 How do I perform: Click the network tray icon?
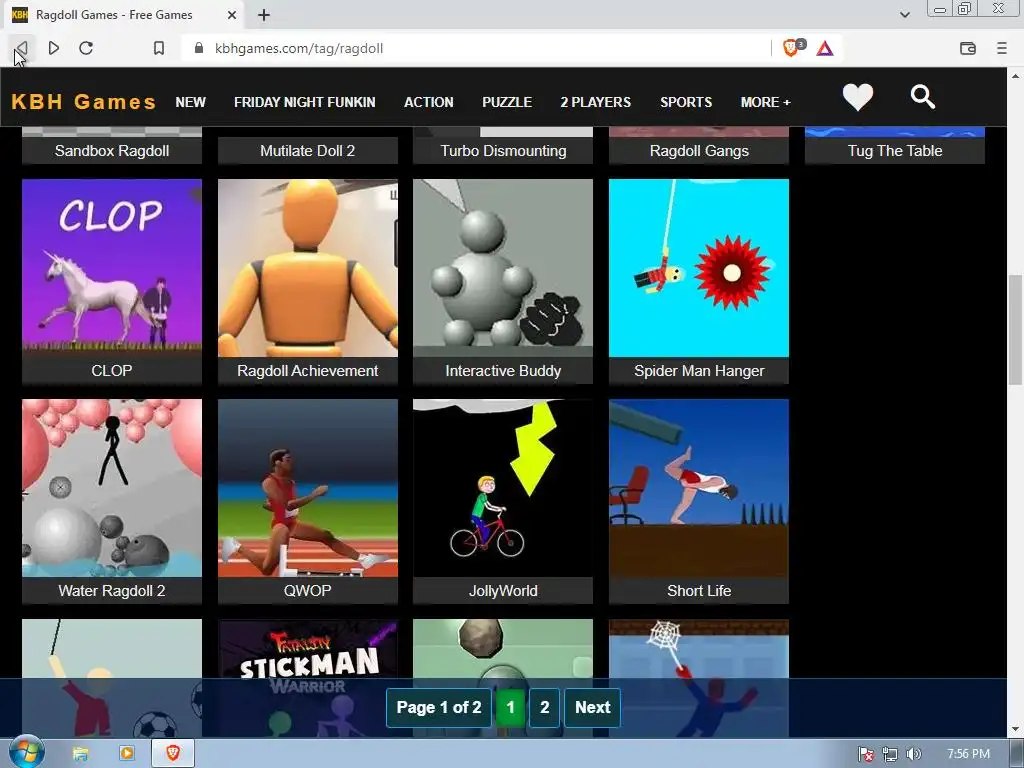889,754
